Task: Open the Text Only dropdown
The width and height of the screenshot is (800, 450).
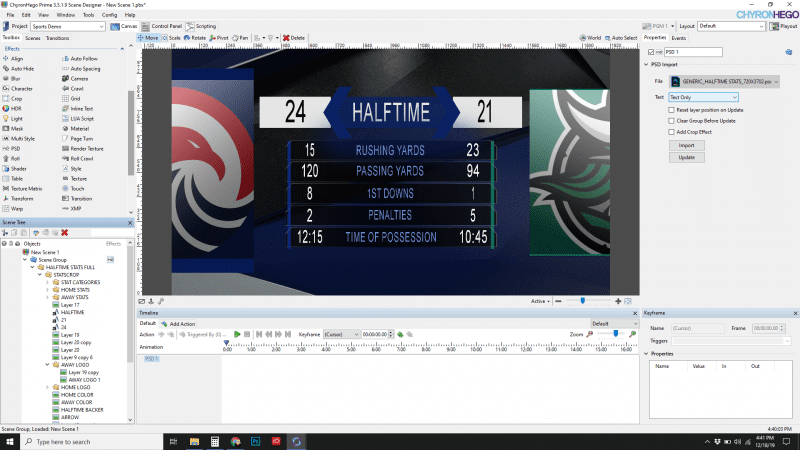Action: 703,97
